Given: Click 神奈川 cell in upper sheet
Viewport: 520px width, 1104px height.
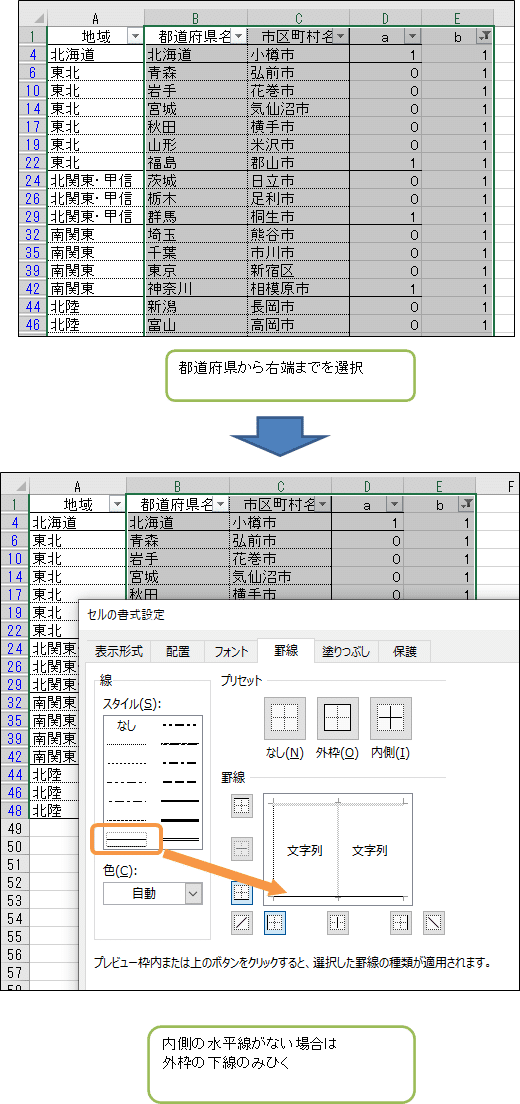Looking at the screenshot, I should click(196, 289).
